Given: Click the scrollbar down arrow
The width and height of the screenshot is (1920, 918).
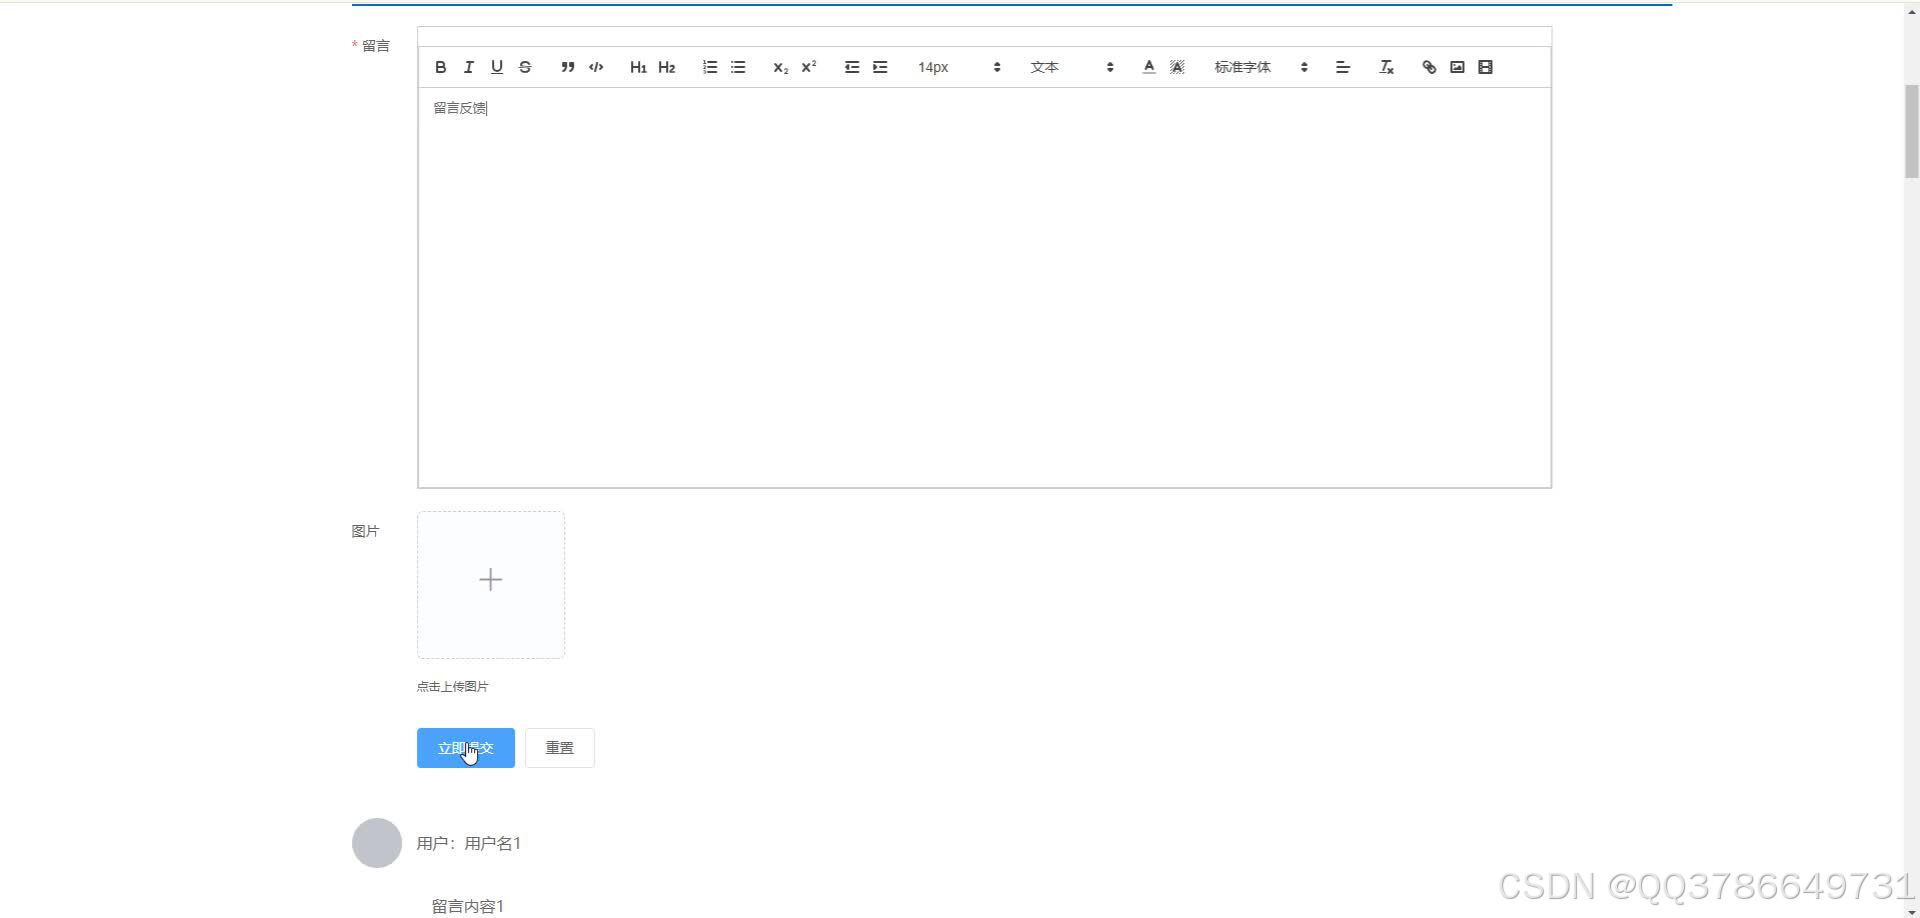Looking at the screenshot, I should click(1911, 911).
